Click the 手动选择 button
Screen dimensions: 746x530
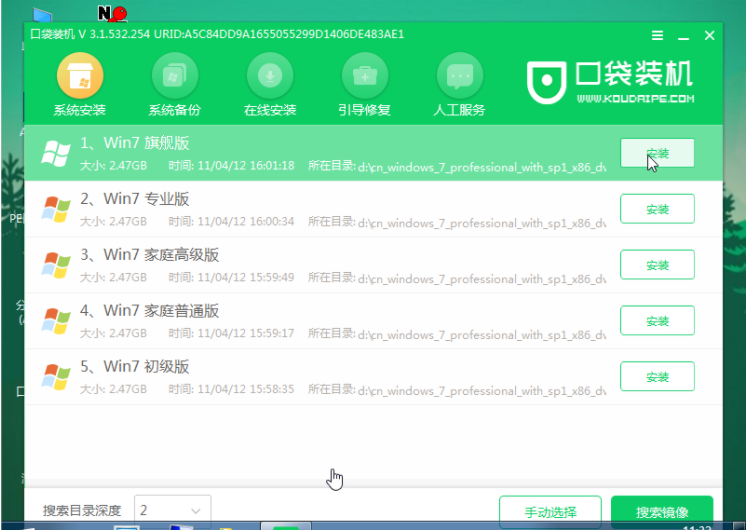tap(550, 512)
